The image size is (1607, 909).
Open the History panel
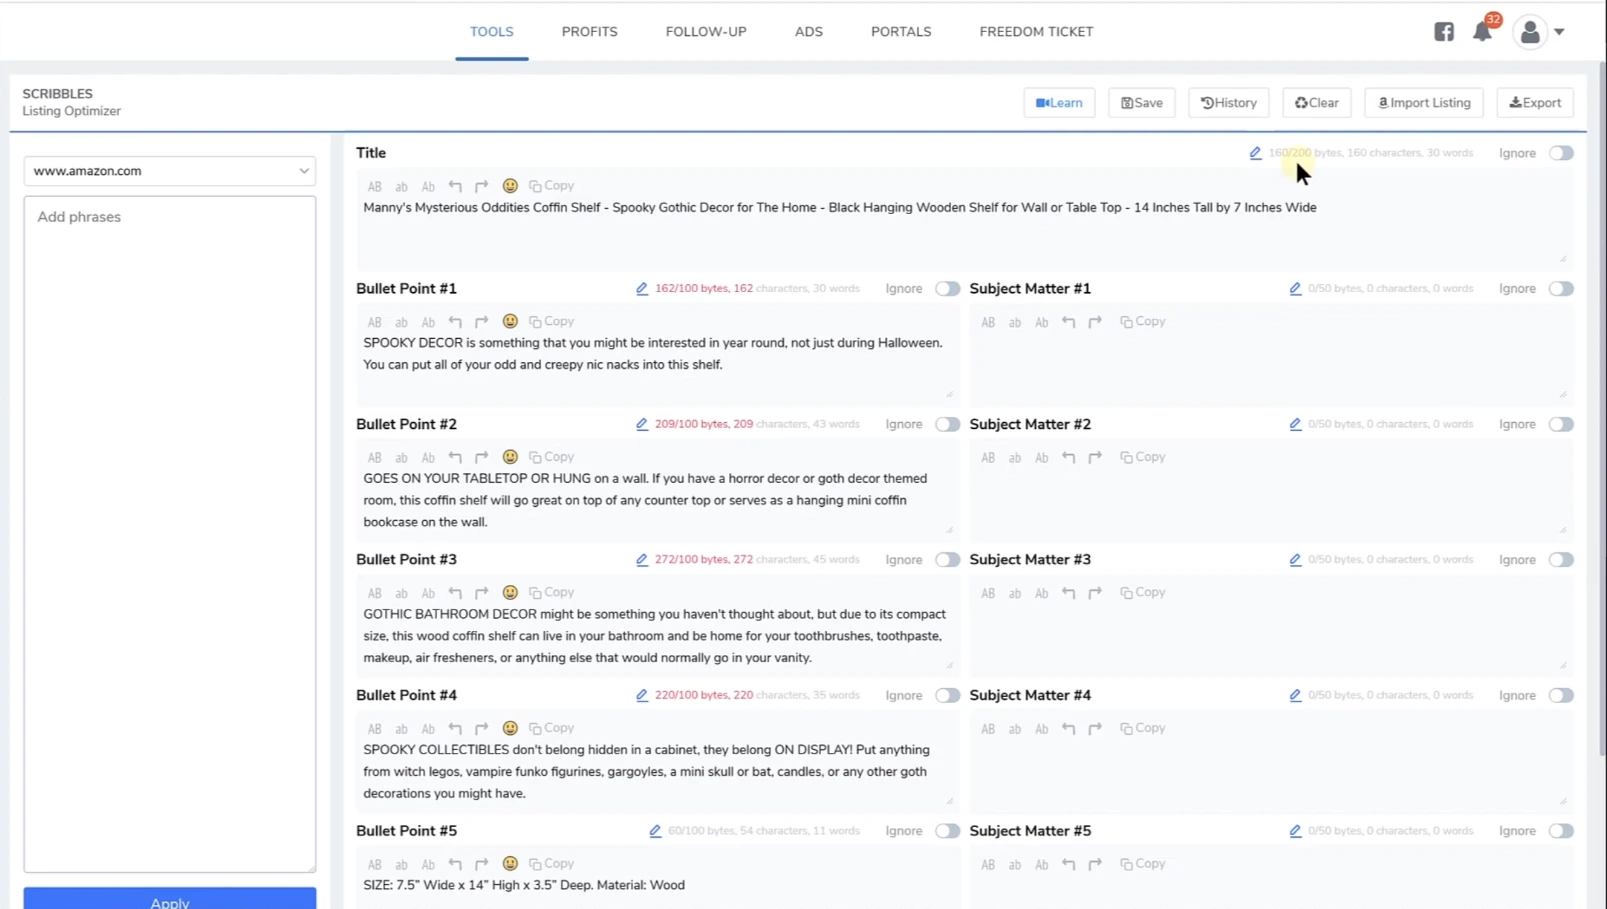[x=1228, y=103]
